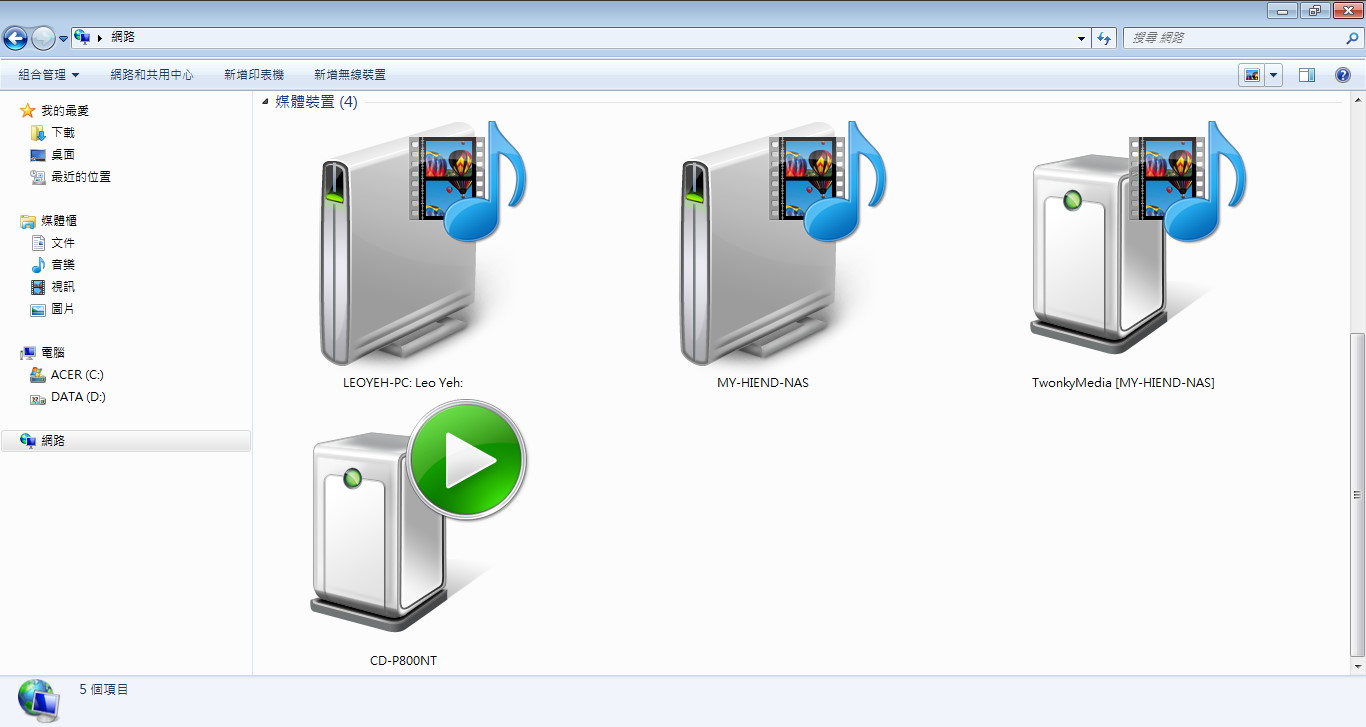Click the Forward navigation arrow
This screenshot has width=1366, height=727.
coord(43,38)
